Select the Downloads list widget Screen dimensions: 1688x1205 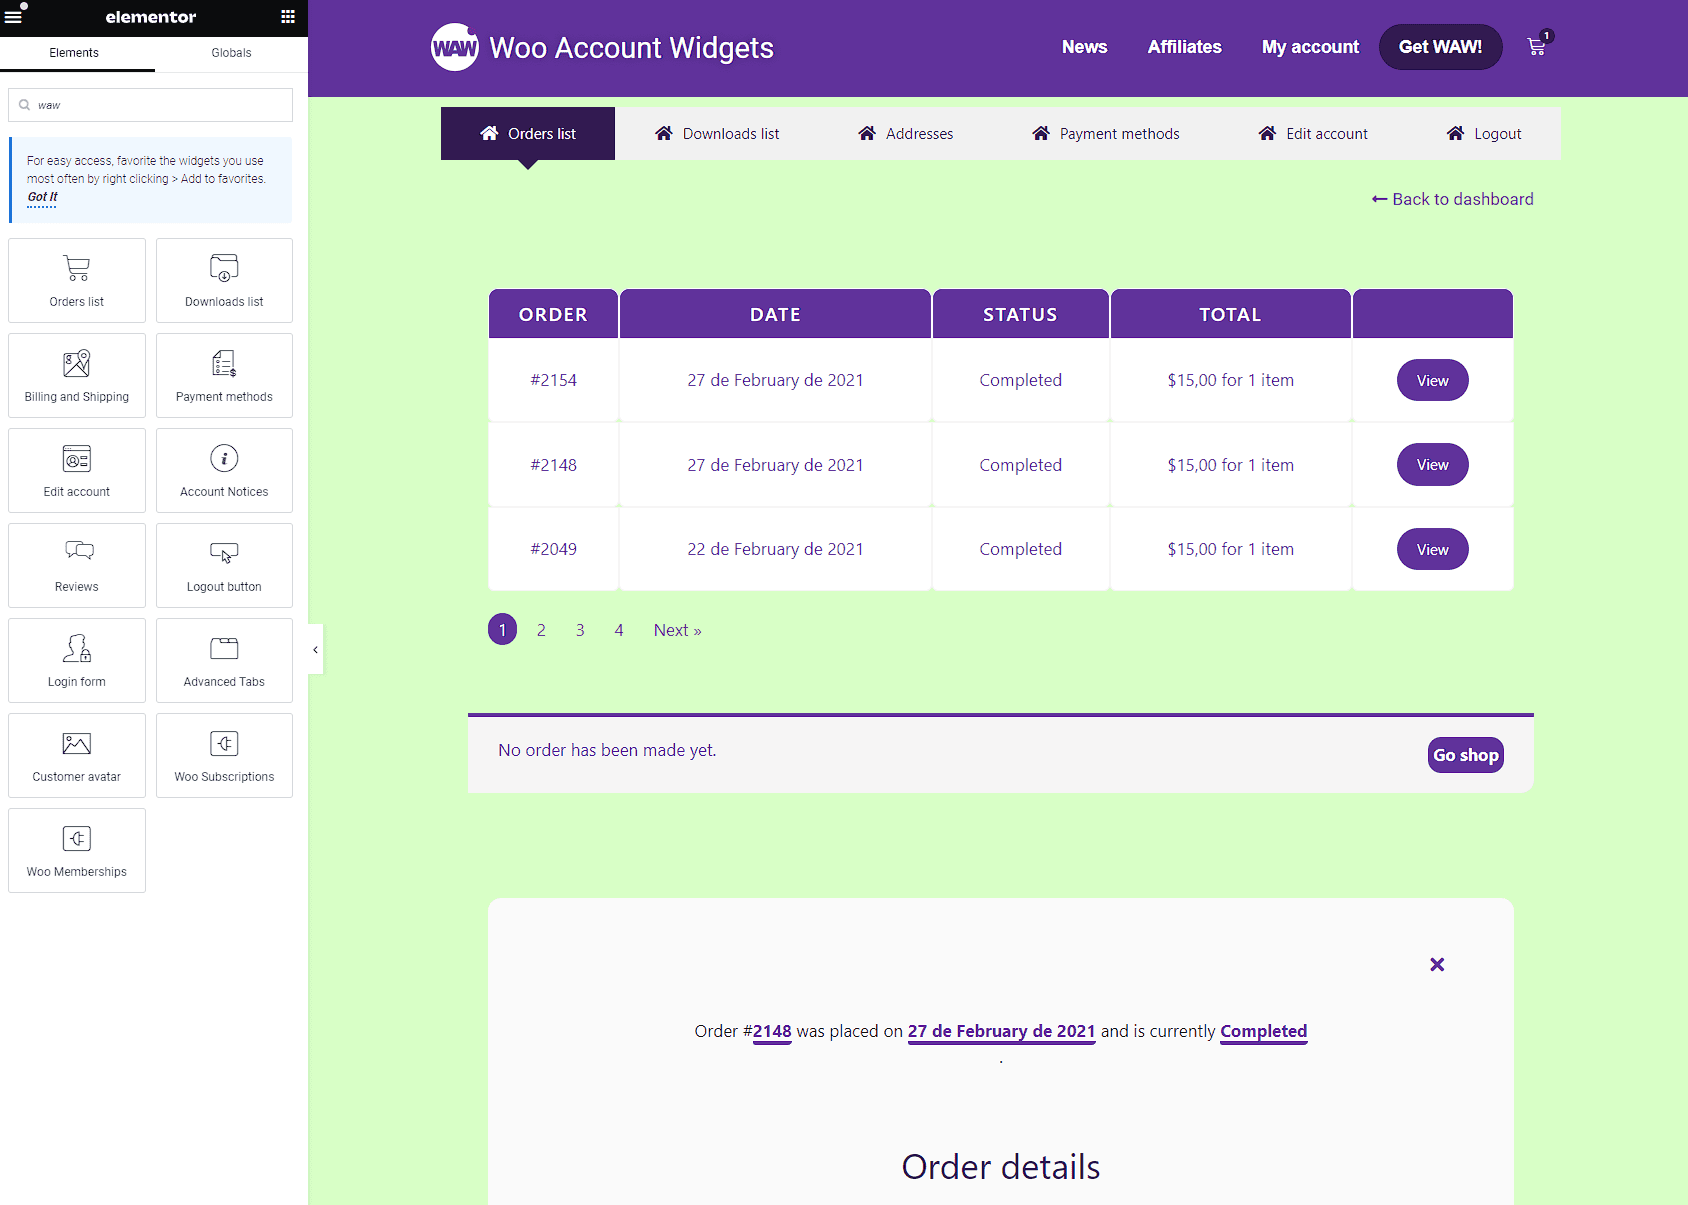[x=224, y=280]
